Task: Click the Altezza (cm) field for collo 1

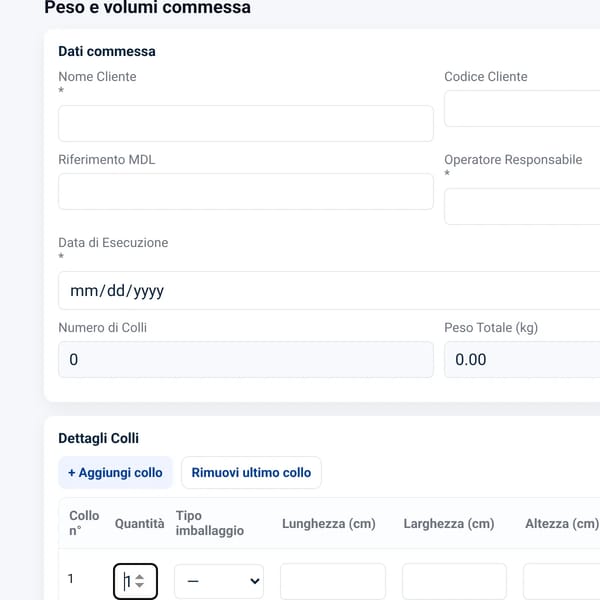Action: pyautogui.click(x=562, y=581)
